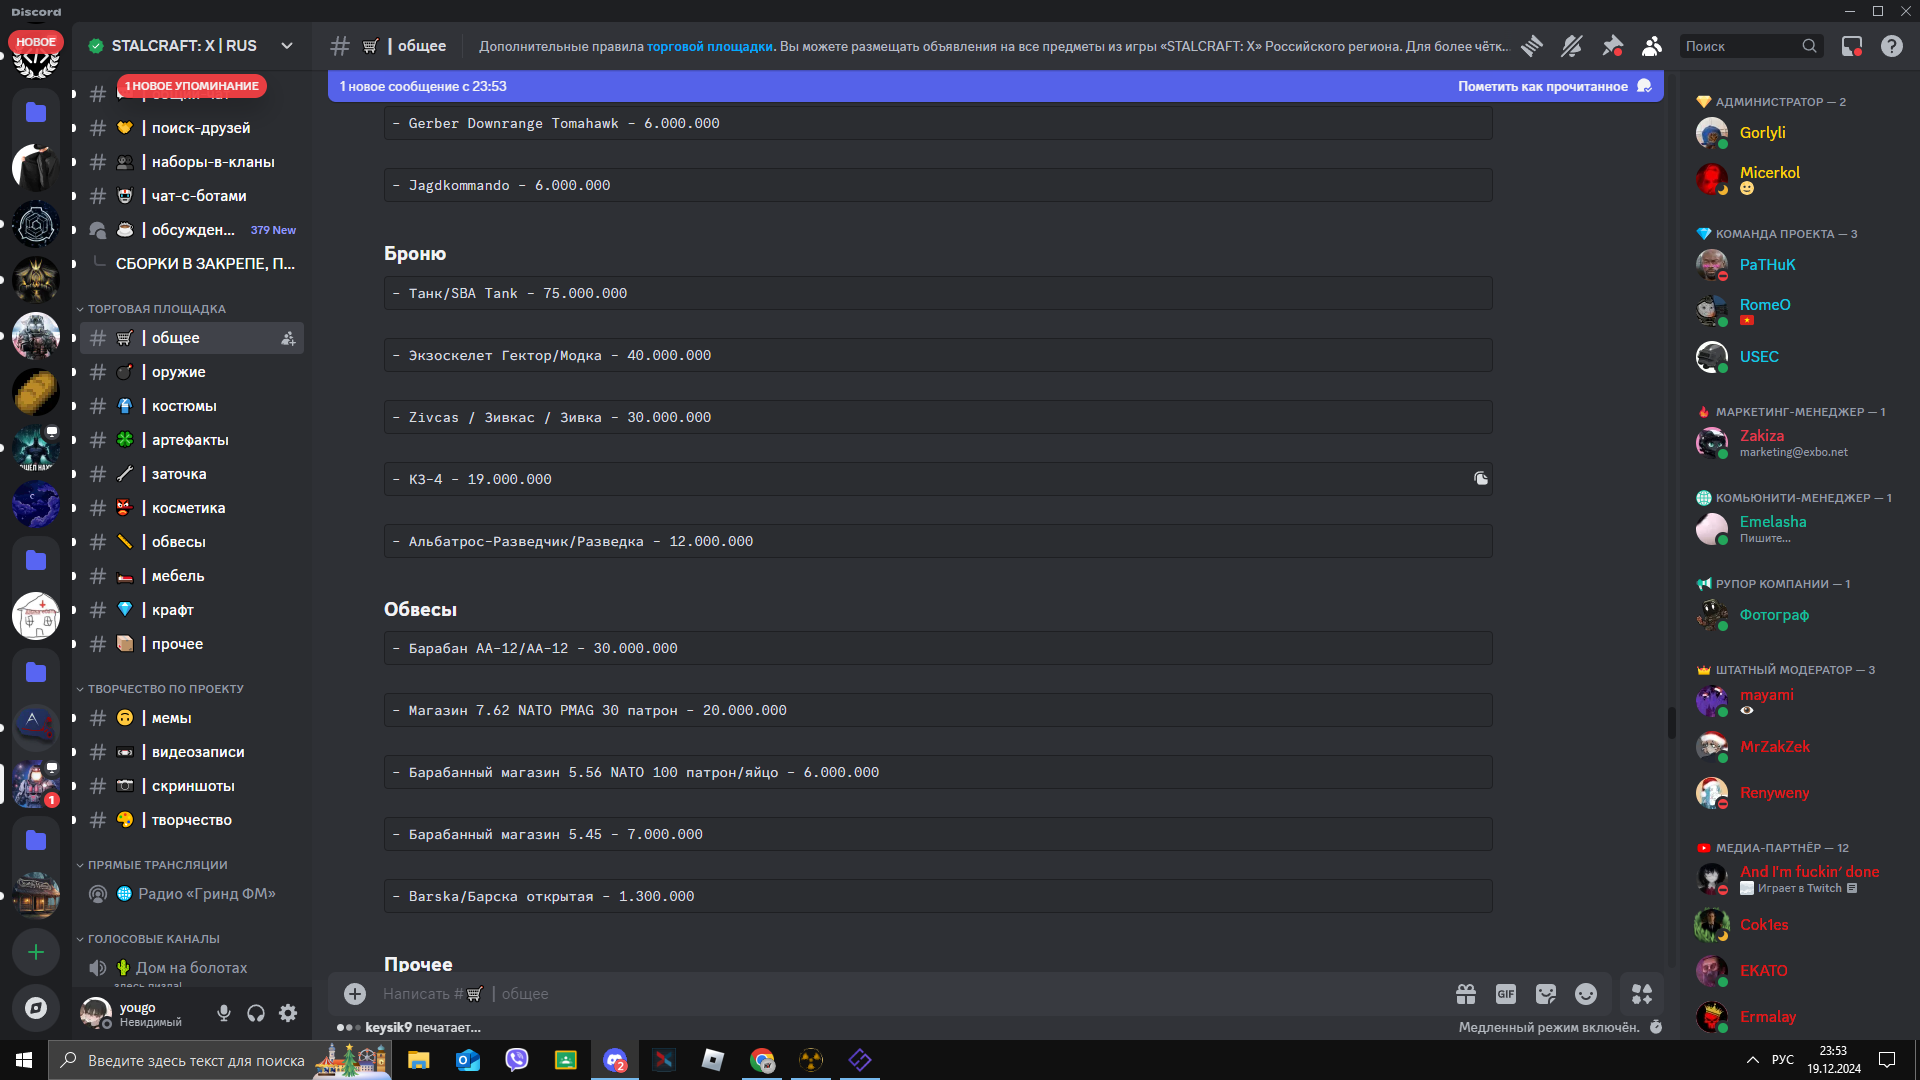Open the GIF picker
Image resolution: width=1920 pixels, height=1080 pixels.
click(x=1506, y=994)
